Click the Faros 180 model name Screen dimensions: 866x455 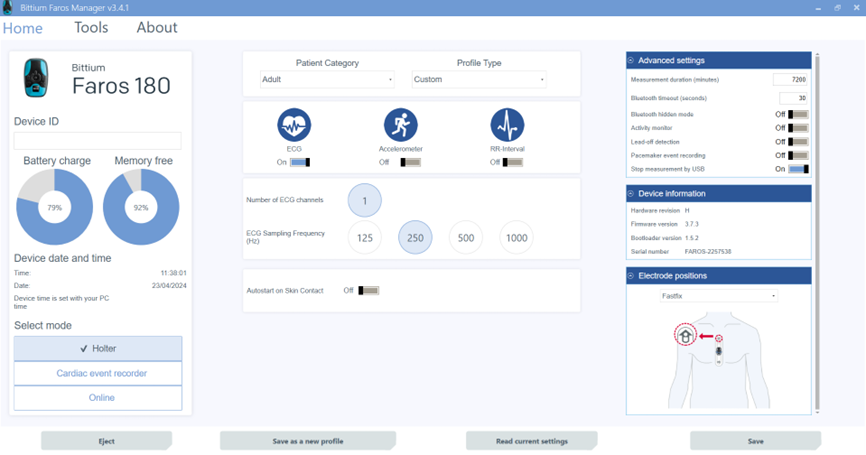click(x=121, y=86)
